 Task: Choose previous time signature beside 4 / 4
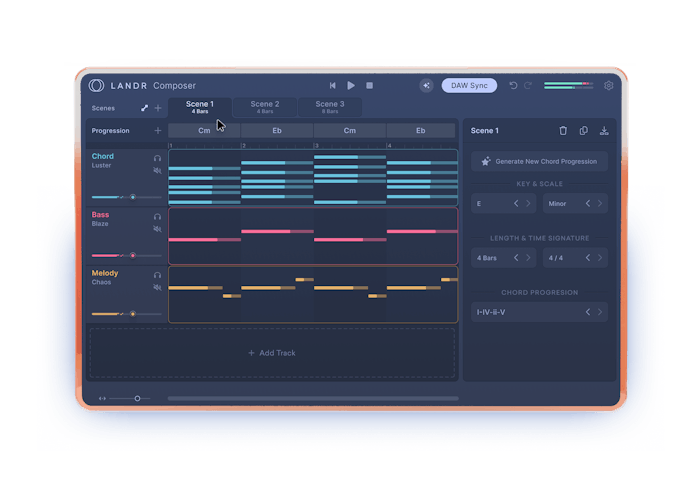[588, 258]
